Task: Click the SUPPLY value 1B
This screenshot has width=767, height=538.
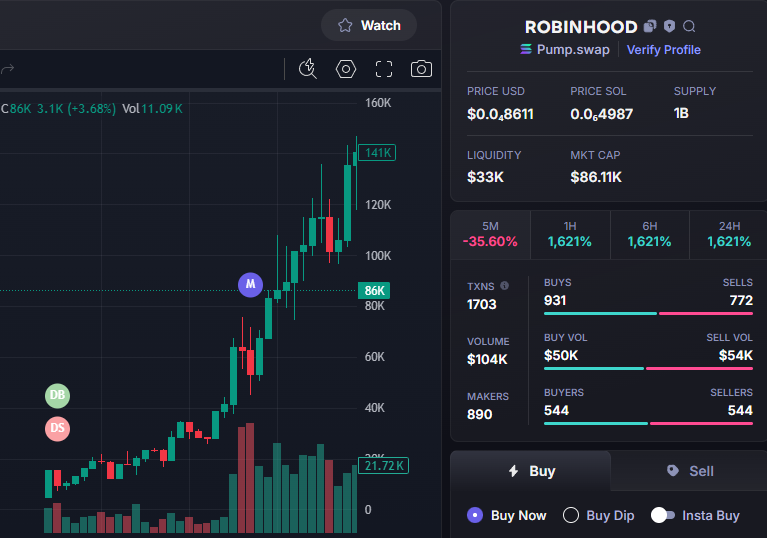Action: pyautogui.click(x=681, y=113)
